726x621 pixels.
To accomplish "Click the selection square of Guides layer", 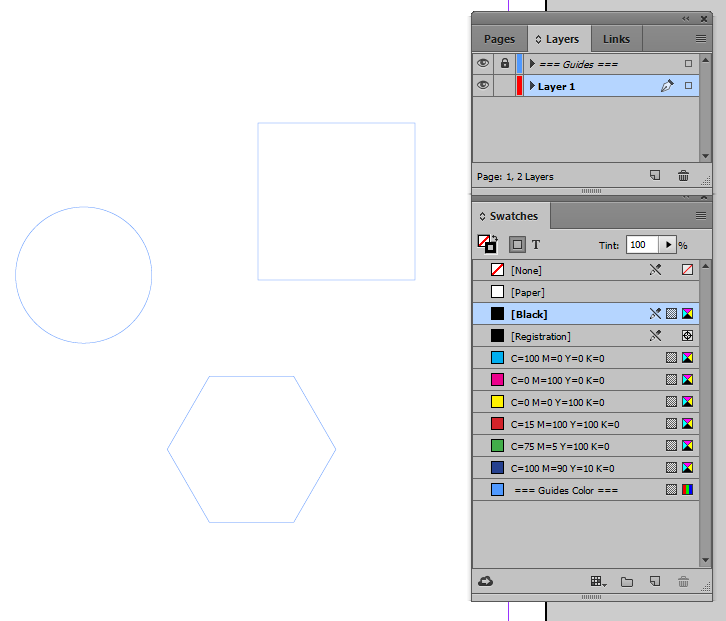I will click(688, 63).
